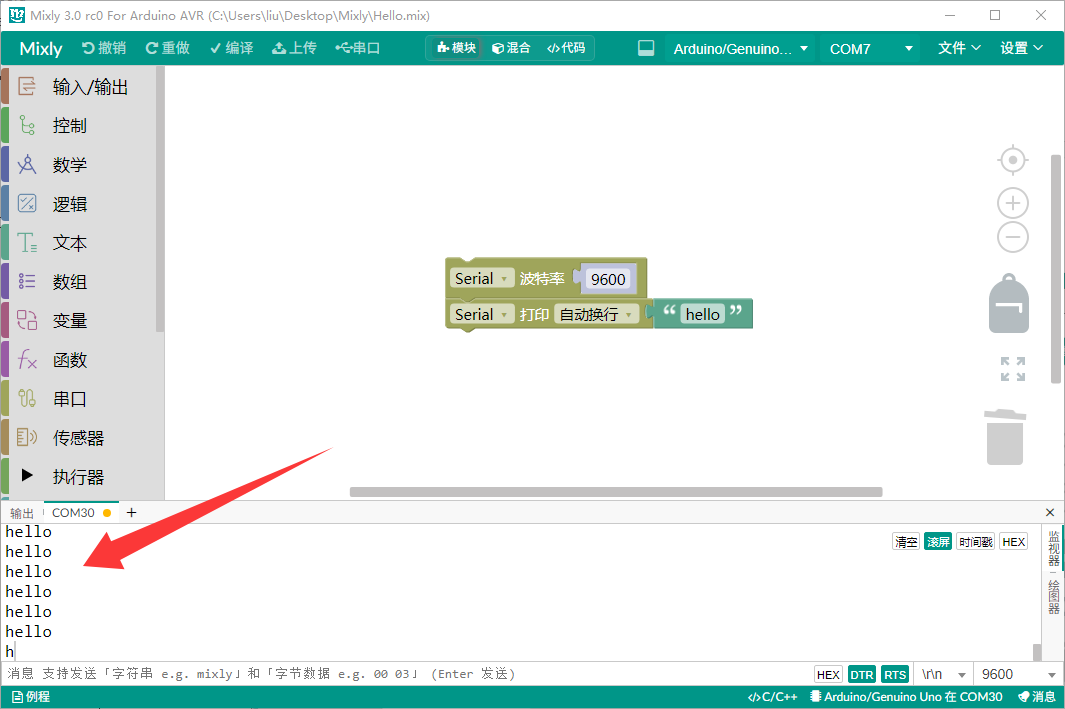The width and height of the screenshot is (1065, 709).
Task: Open the 自动换行 dropdown in print block
Action: pyautogui.click(x=596, y=314)
